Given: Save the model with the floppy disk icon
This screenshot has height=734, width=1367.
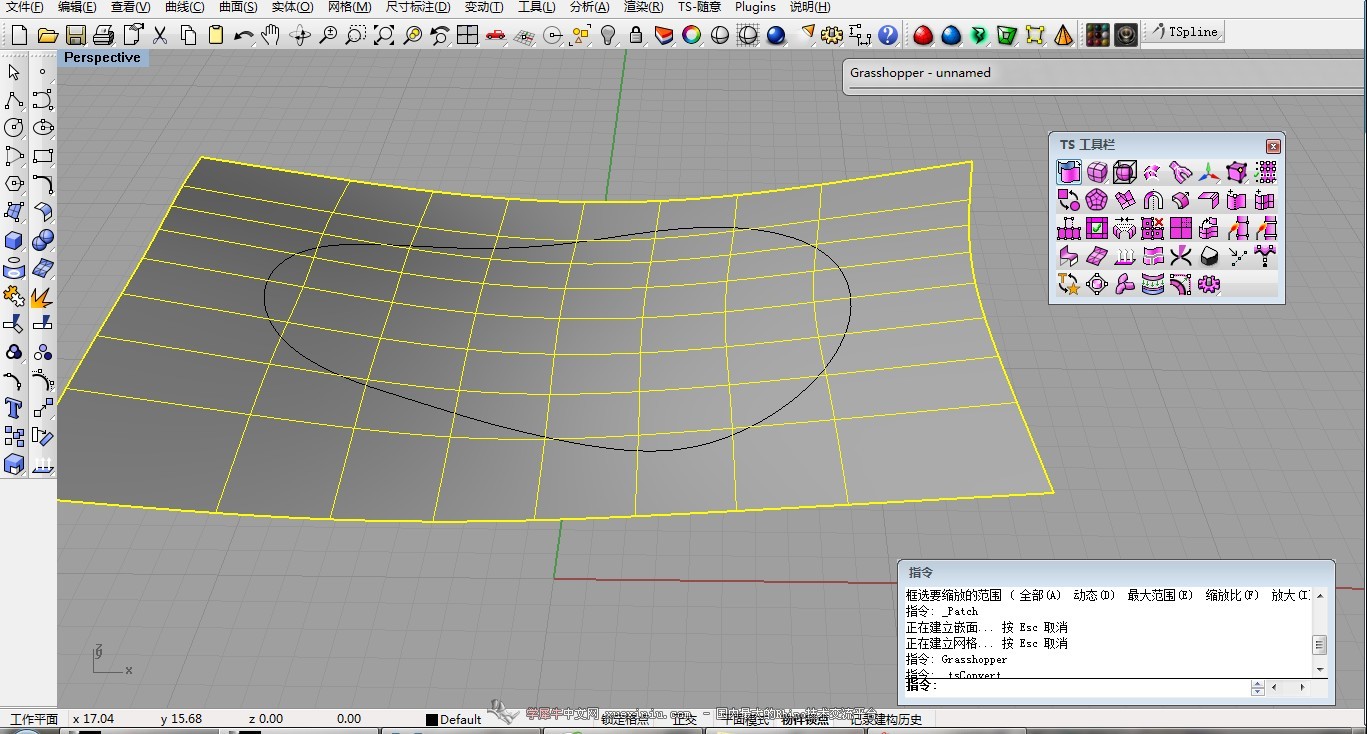Looking at the screenshot, I should (x=75, y=35).
